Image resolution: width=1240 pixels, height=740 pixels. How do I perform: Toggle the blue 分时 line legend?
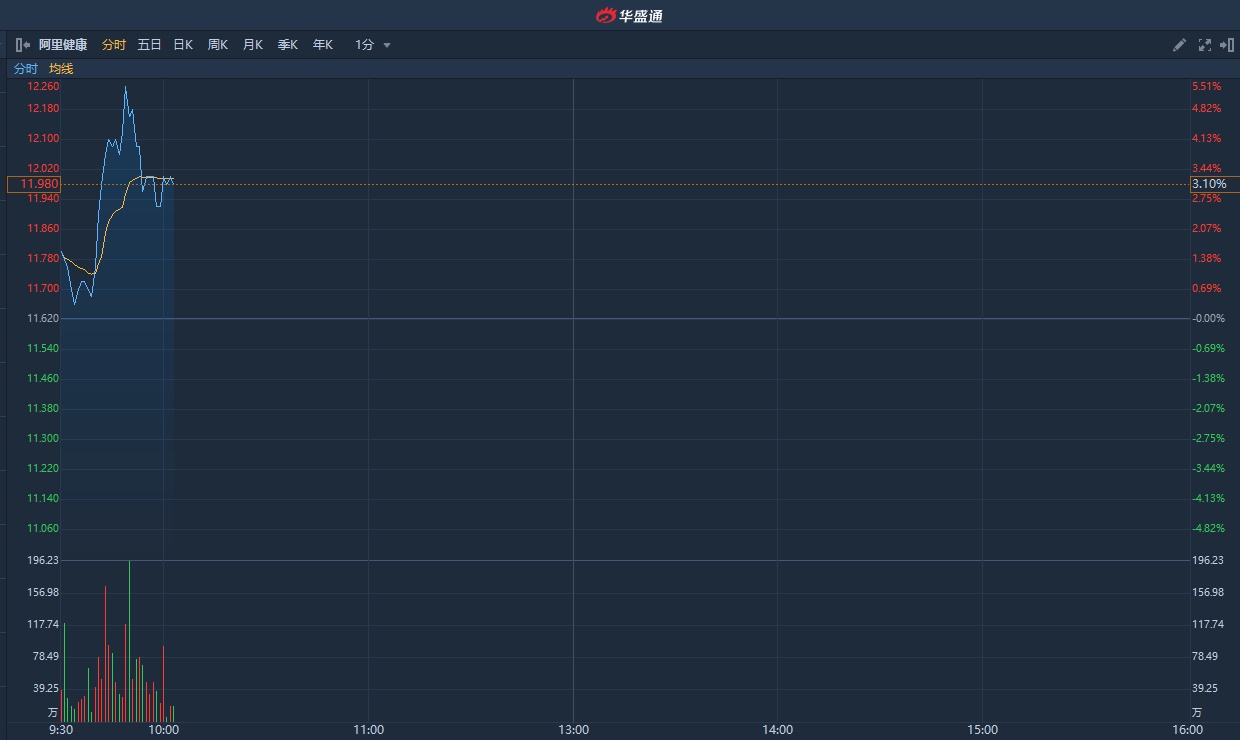[x=25, y=69]
